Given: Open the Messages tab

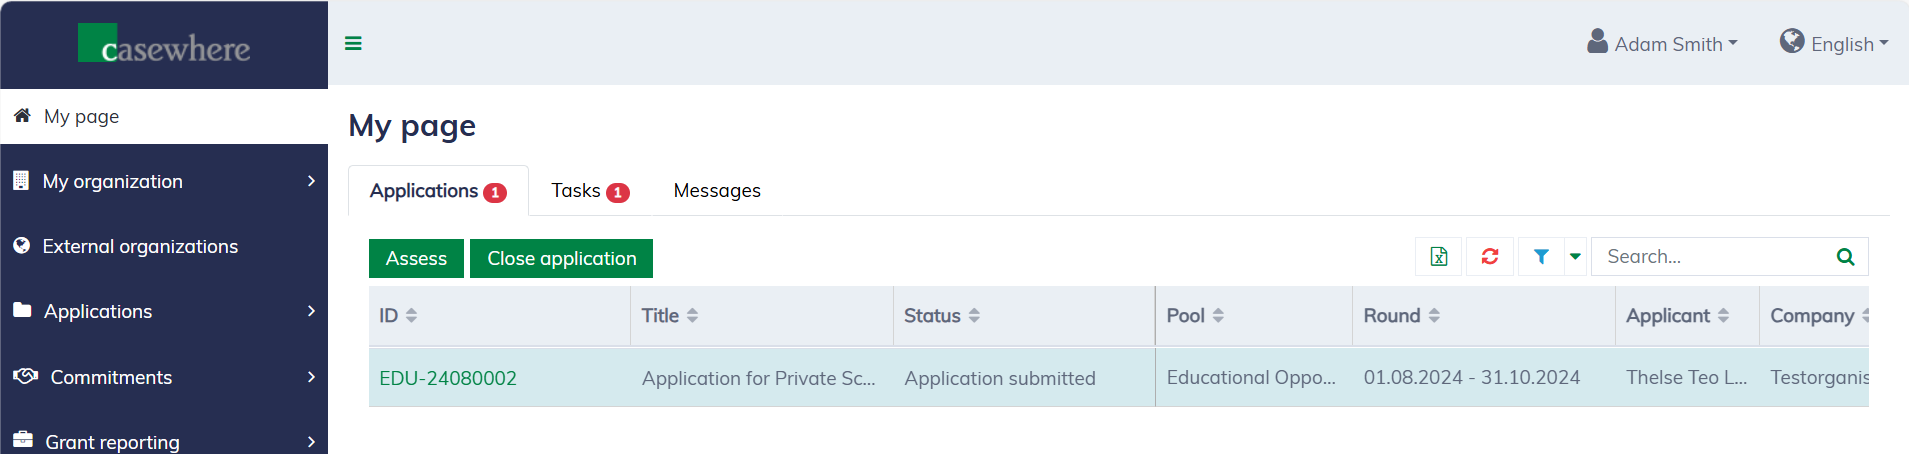Looking at the screenshot, I should tap(717, 191).
